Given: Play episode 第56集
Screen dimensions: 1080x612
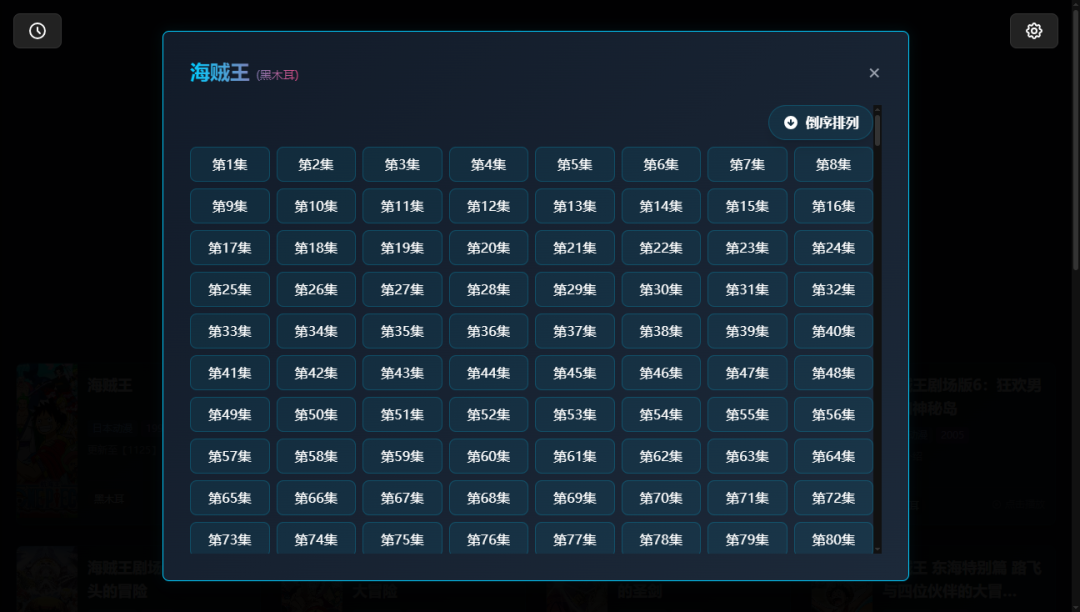Looking at the screenshot, I should point(833,414).
